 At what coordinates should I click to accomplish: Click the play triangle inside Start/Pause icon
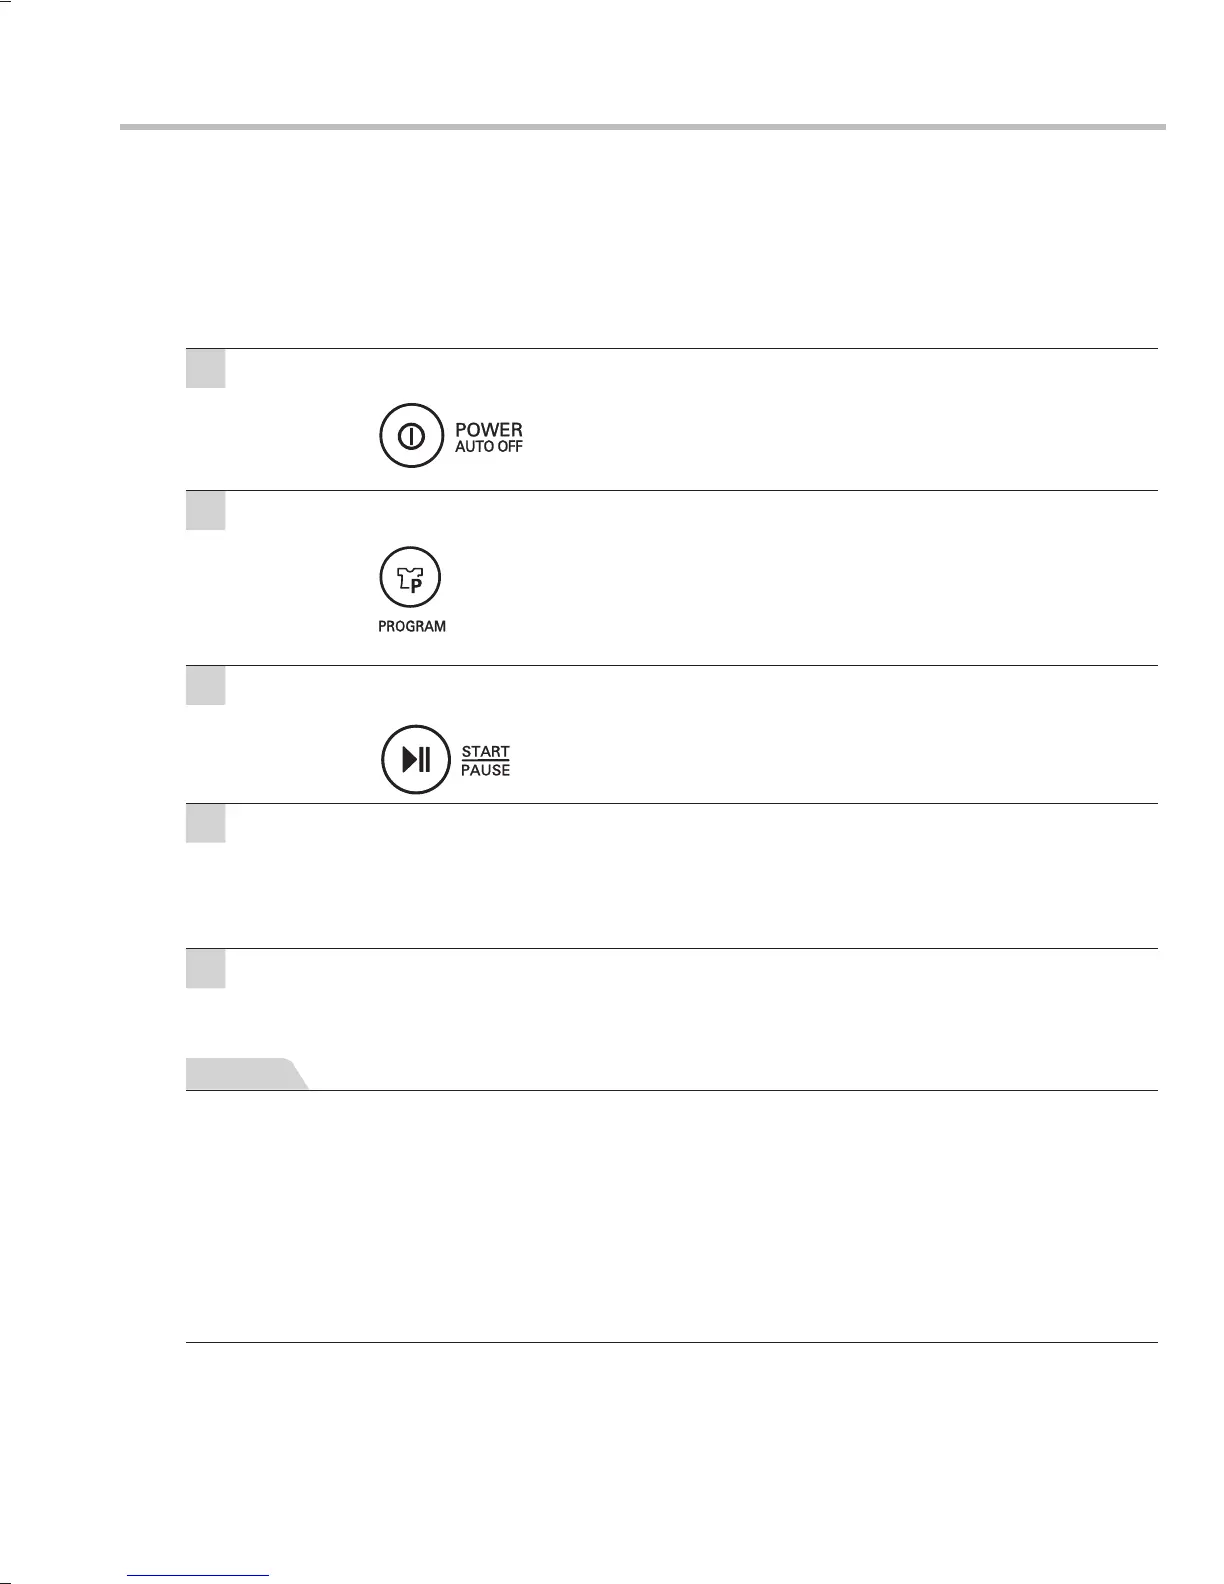pyautogui.click(x=409, y=760)
